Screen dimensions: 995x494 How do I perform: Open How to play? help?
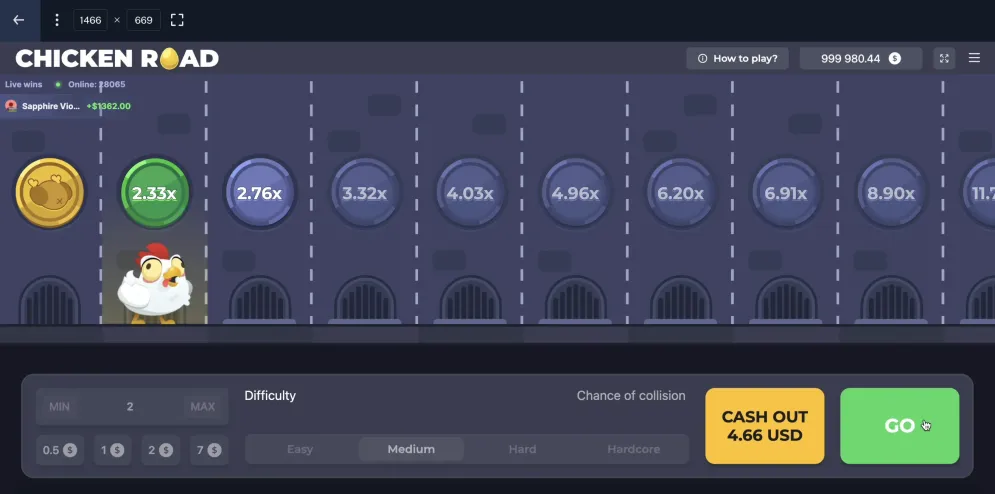(738, 59)
